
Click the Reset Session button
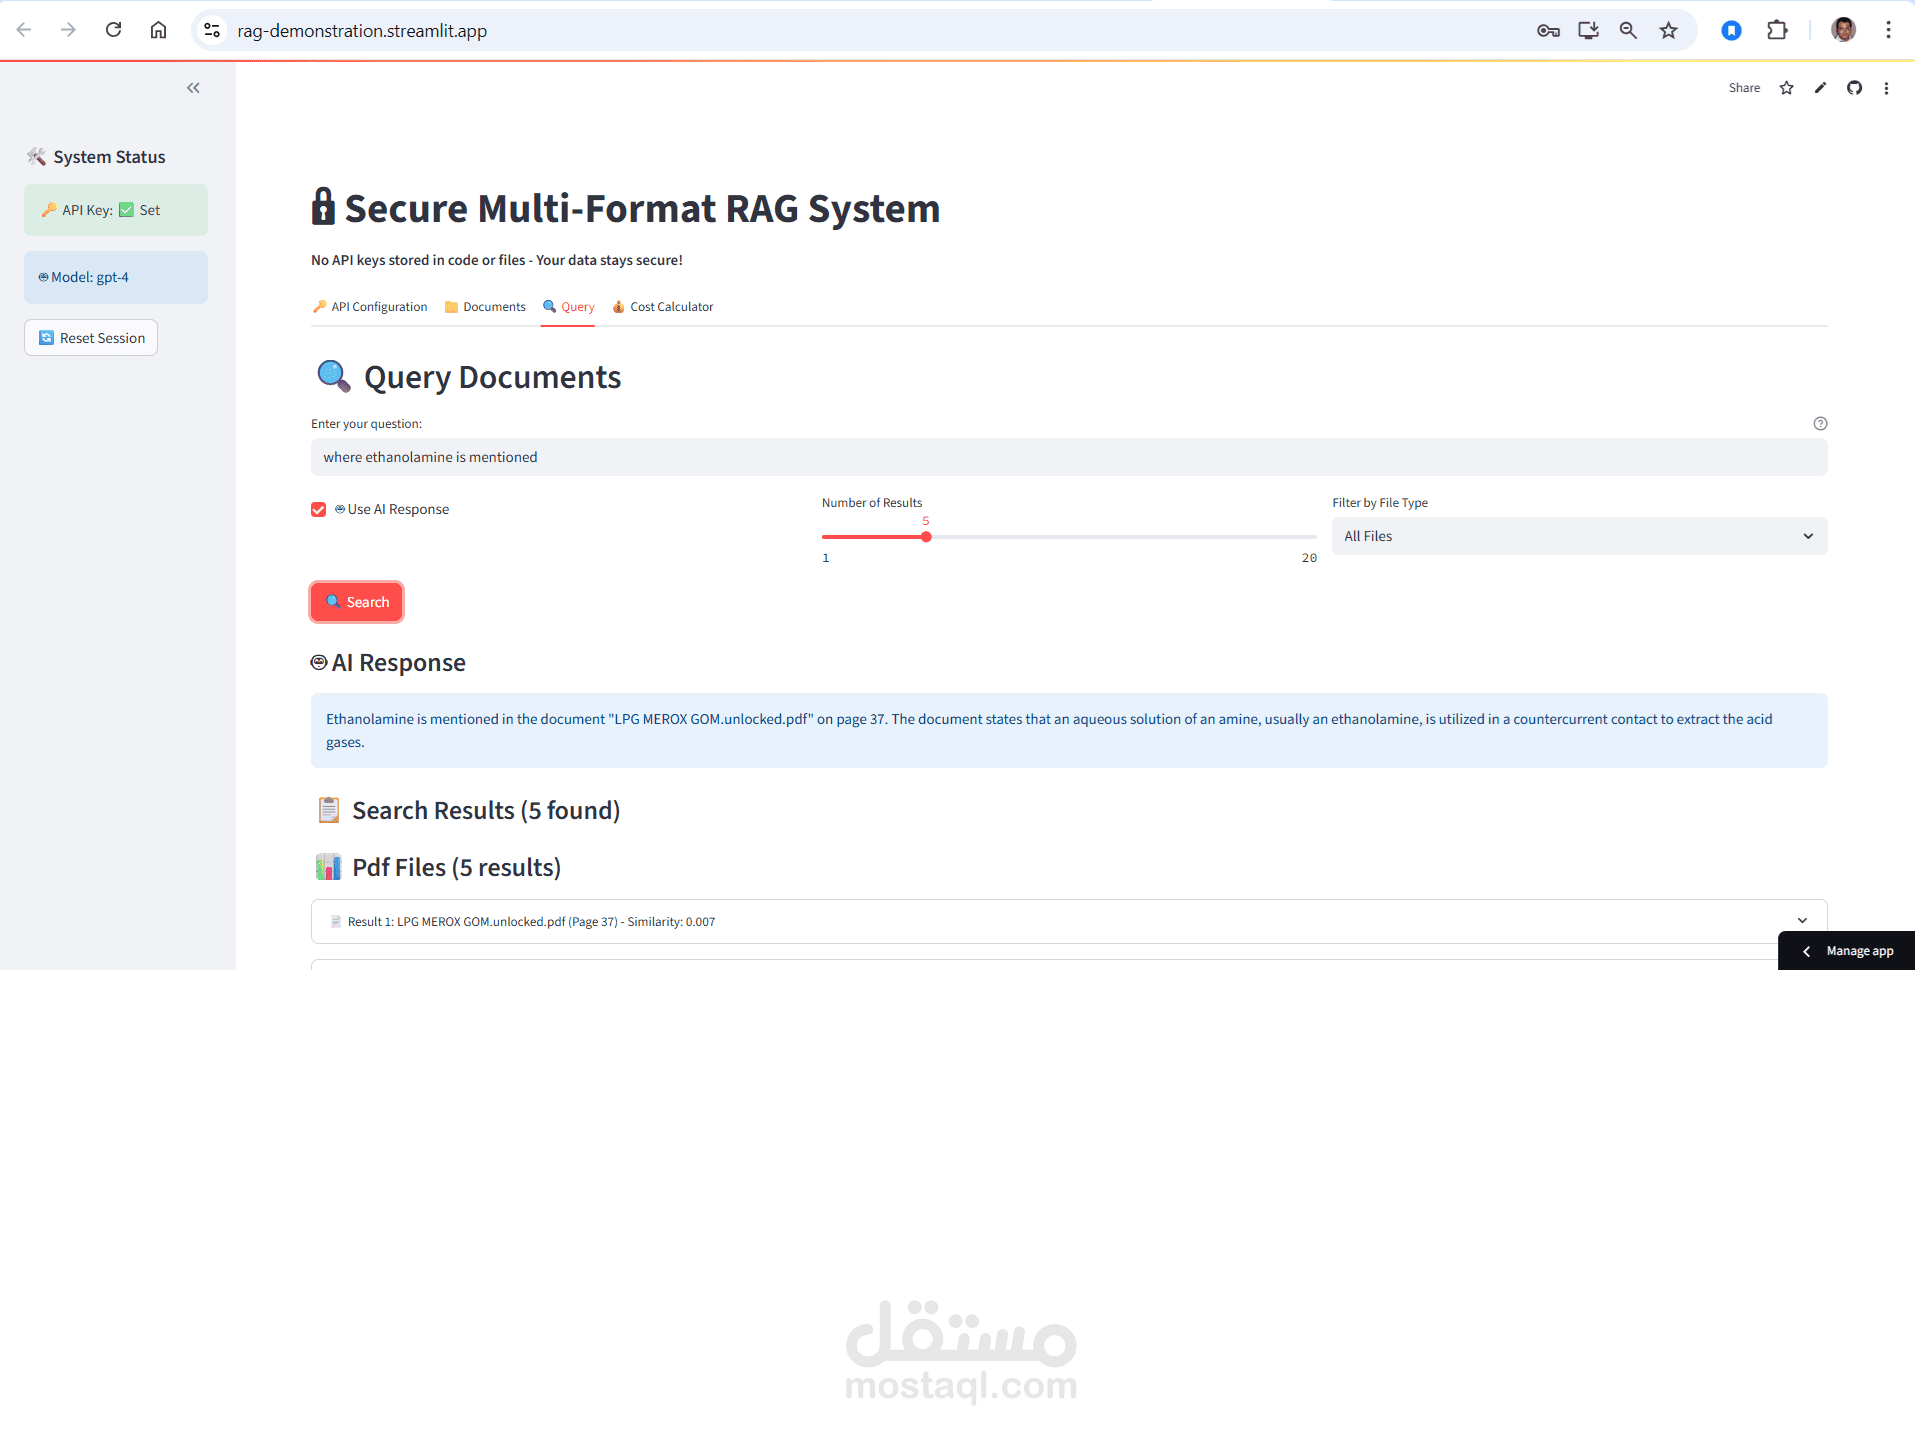(91, 338)
